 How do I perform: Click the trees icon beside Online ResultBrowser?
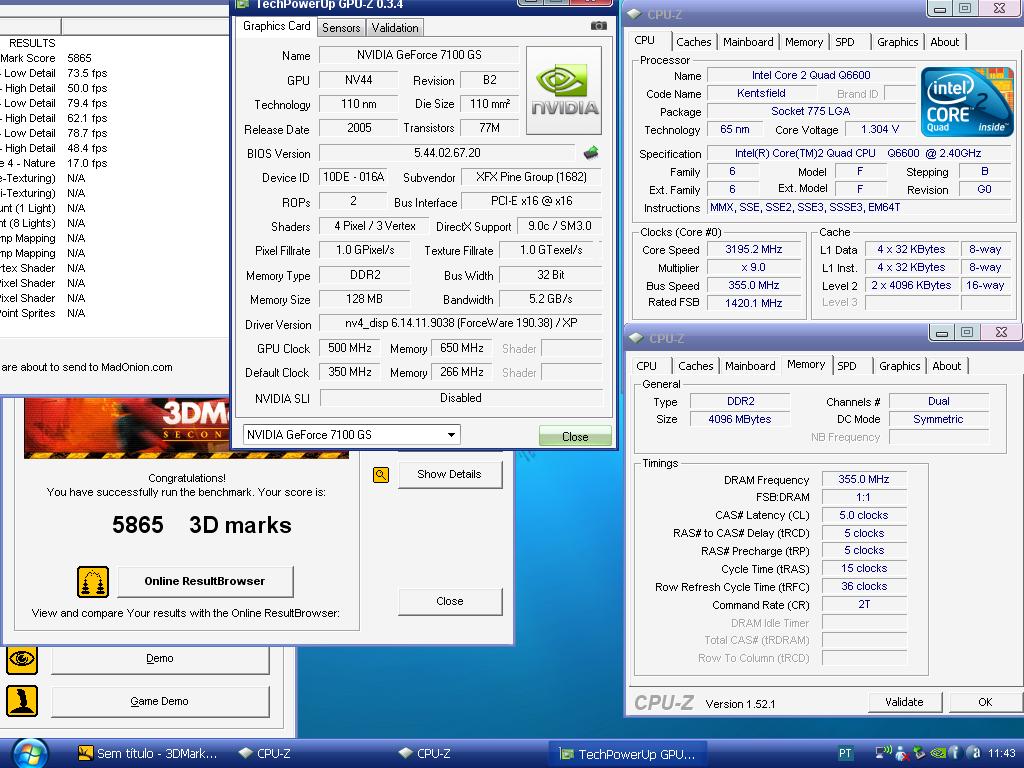pos(93,581)
